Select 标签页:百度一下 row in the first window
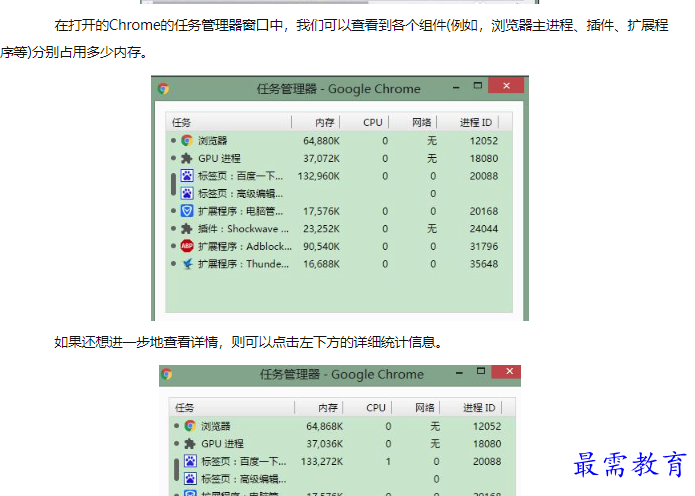695x496 pixels. point(339,176)
